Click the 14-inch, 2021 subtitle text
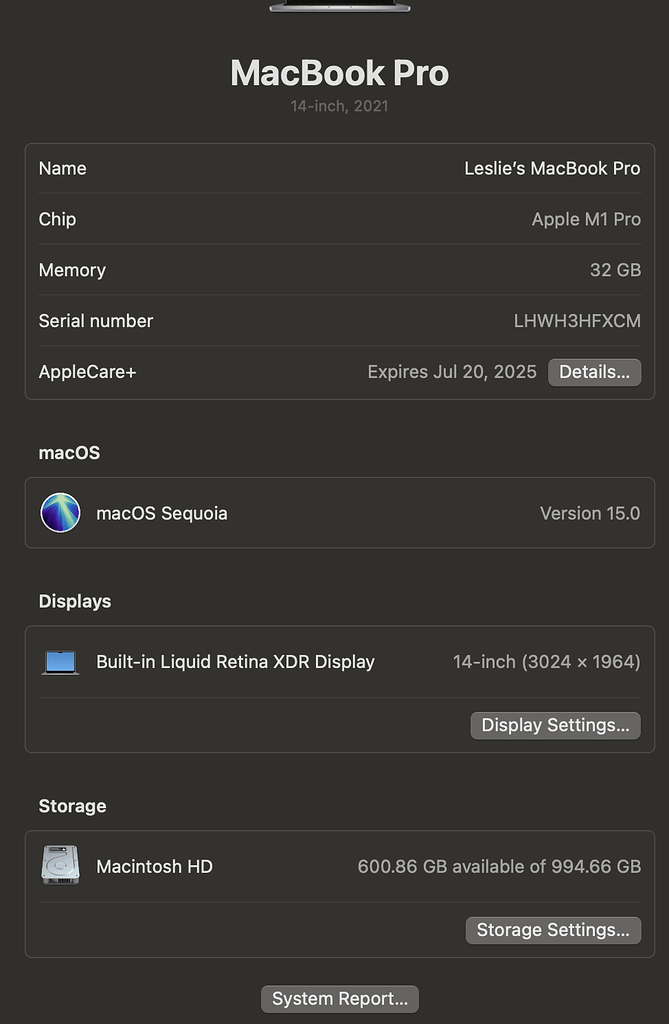Screen dimensions: 669x1024 [339, 105]
